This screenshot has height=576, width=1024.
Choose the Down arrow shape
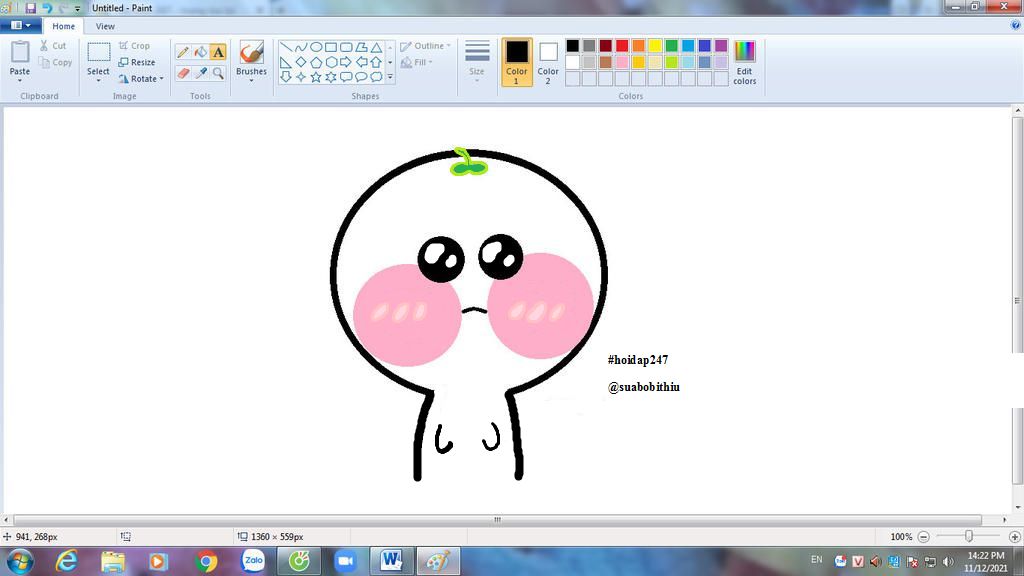tap(285, 77)
